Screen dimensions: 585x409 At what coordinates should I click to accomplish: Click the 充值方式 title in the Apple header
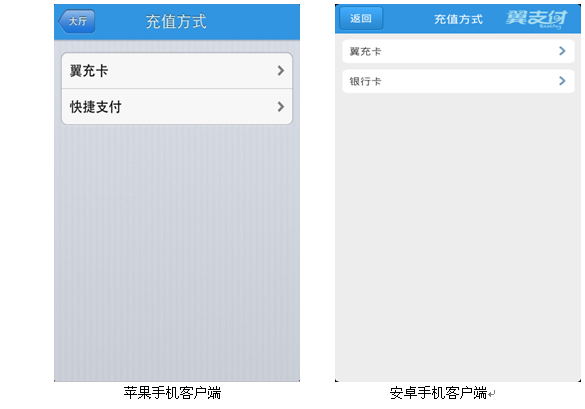pyautogui.click(x=176, y=21)
